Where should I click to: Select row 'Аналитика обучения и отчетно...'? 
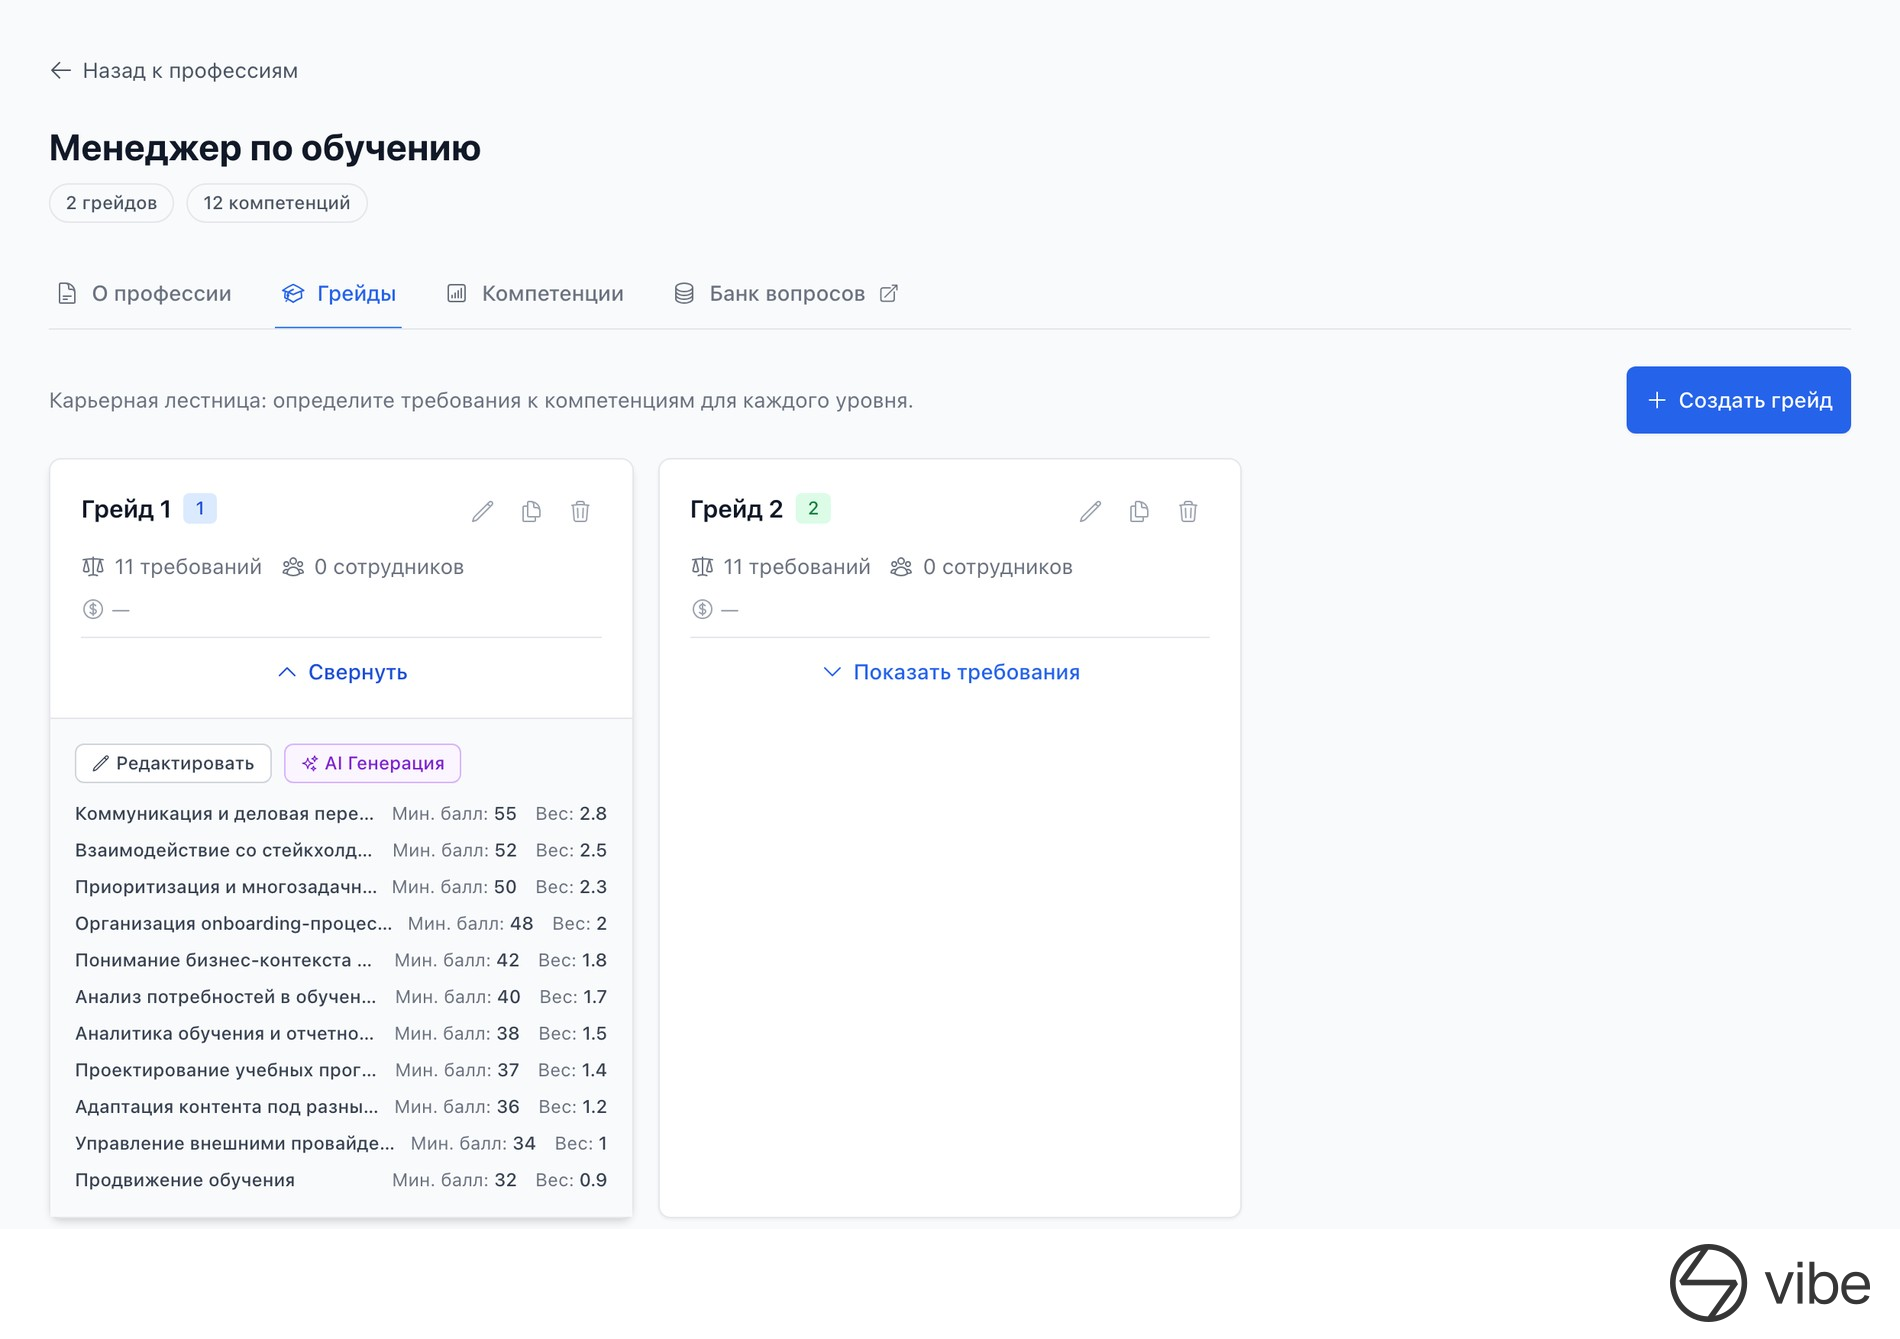pos(341,1034)
